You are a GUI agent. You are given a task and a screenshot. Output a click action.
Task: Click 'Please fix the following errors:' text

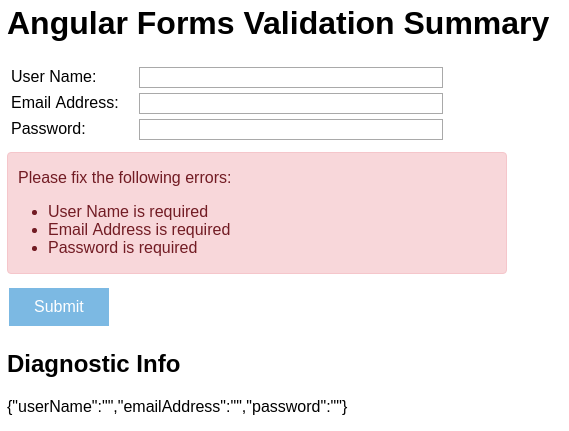pos(124,178)
